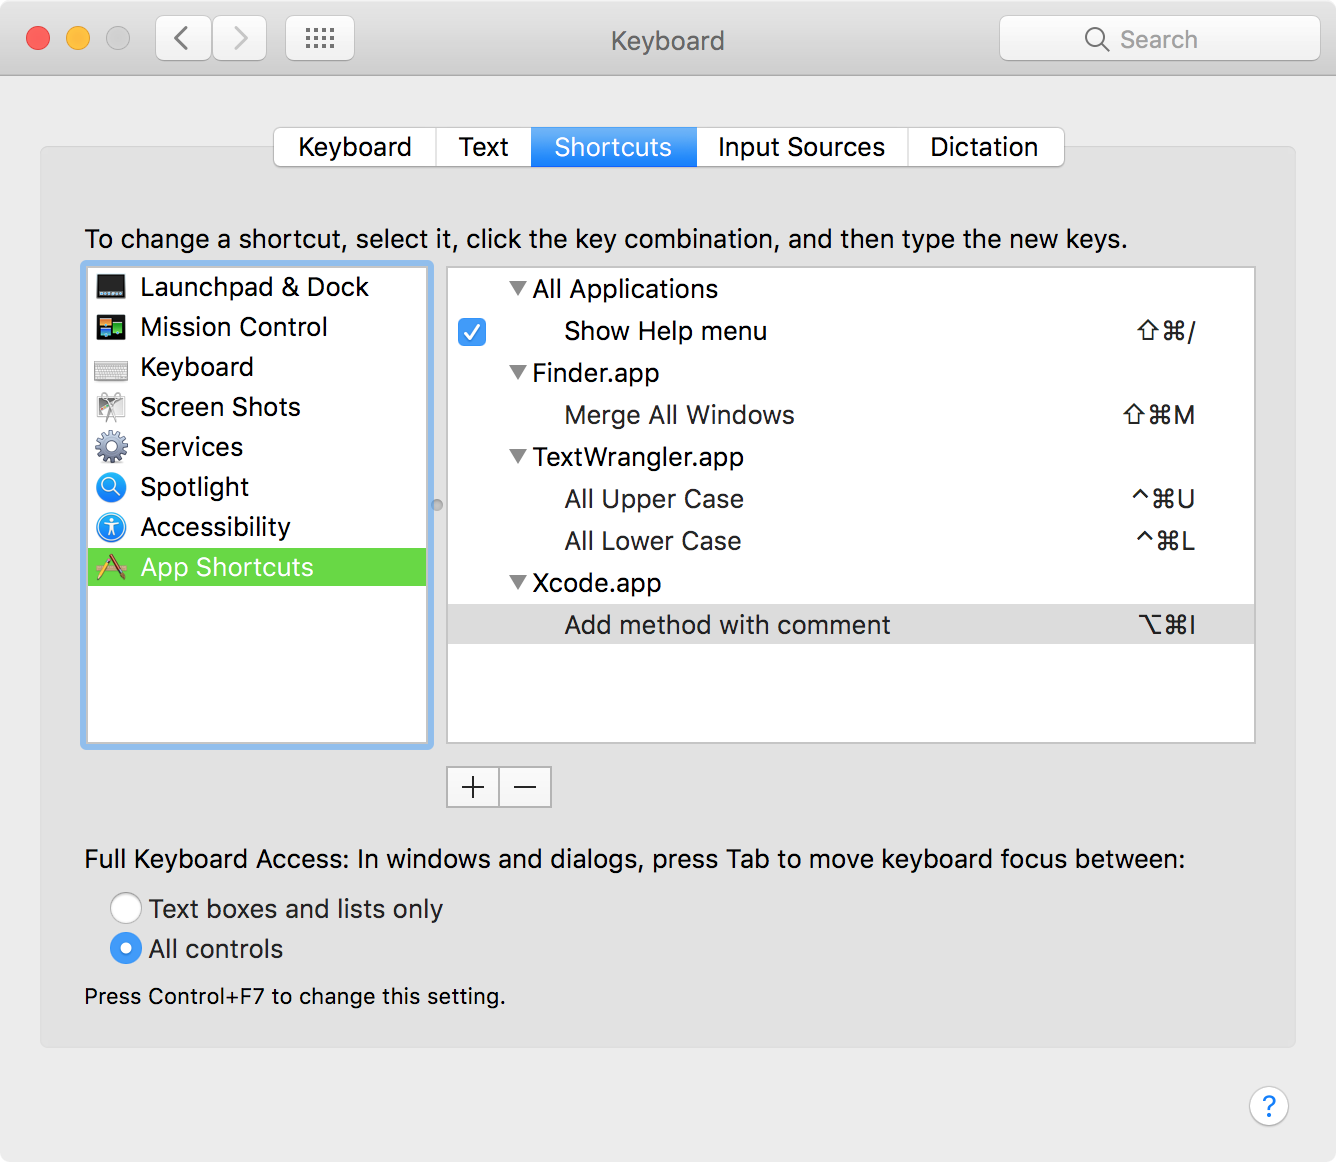Switch to the Input Sources tab
Screen dimensions: 1336x1162
801,147
